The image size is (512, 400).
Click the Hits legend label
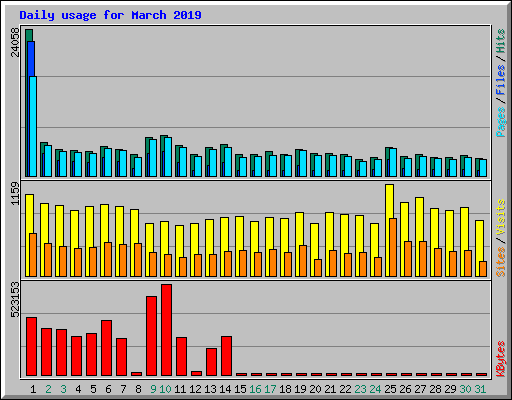coord(500,41)
